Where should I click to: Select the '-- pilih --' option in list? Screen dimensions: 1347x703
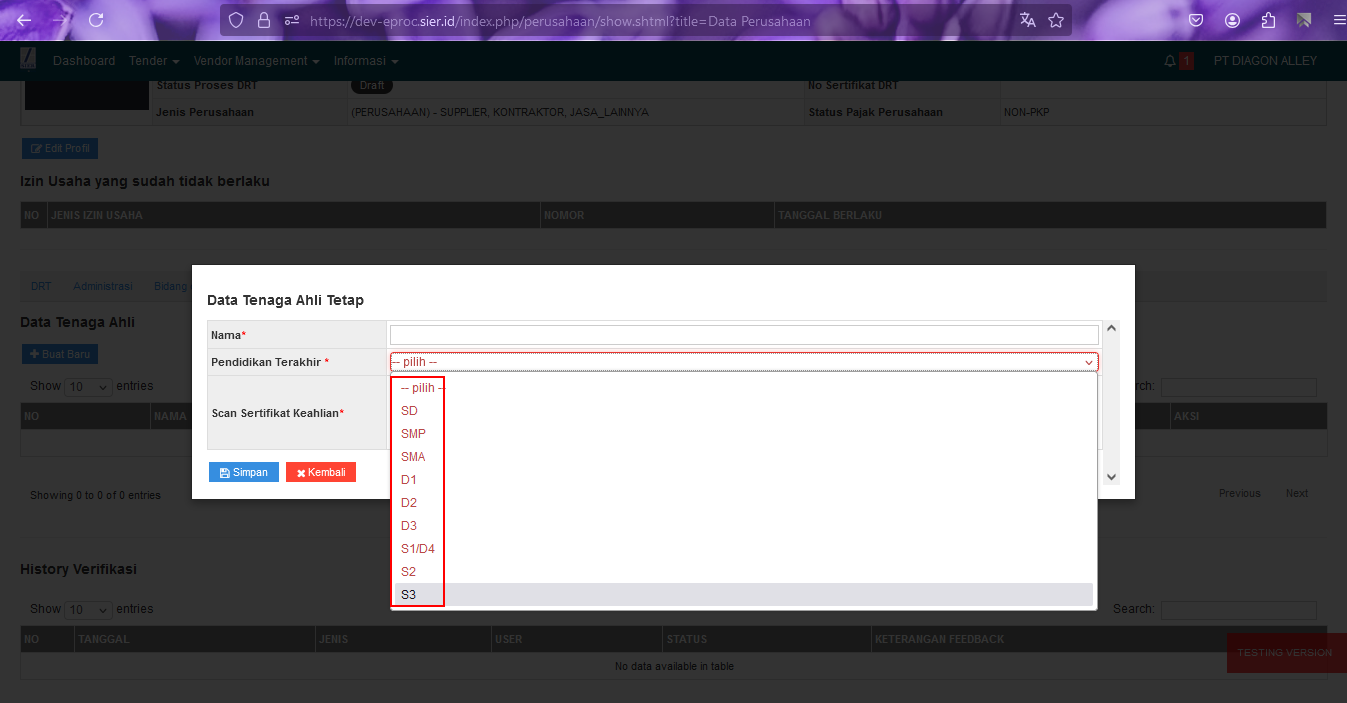(x=743, y=388)
